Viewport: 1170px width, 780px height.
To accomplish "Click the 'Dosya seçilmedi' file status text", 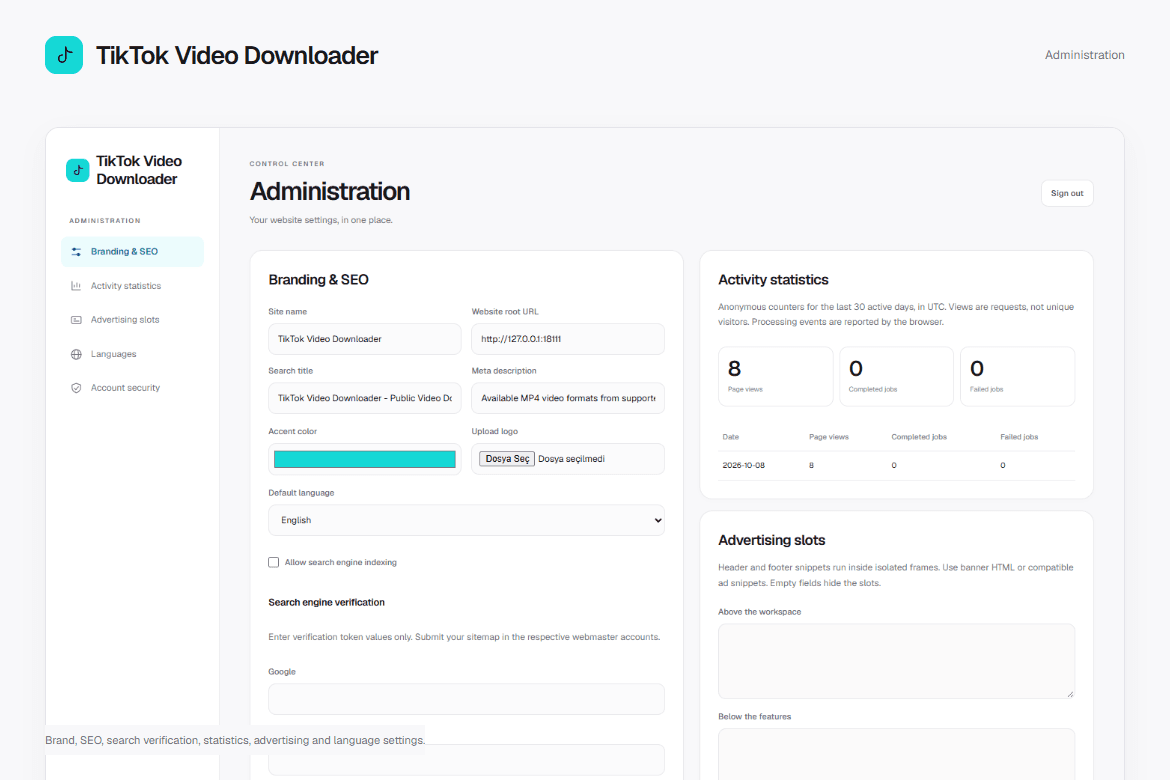I will pyautogui.click(x=571, y=459).
